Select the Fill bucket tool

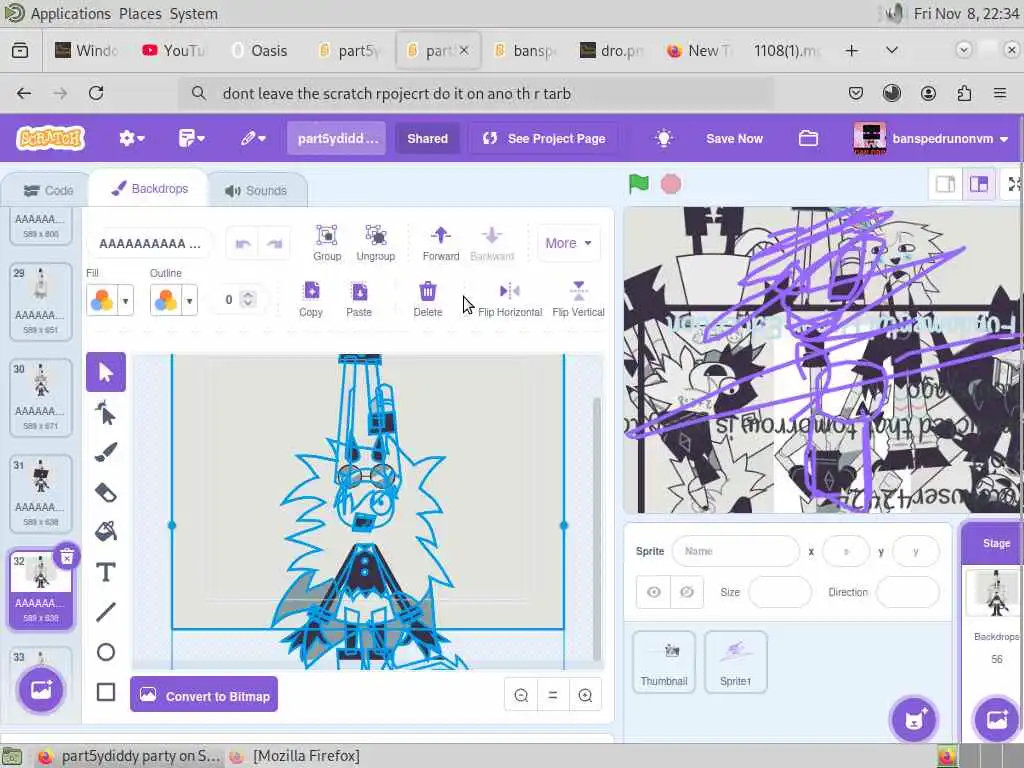tap(106, 532)
